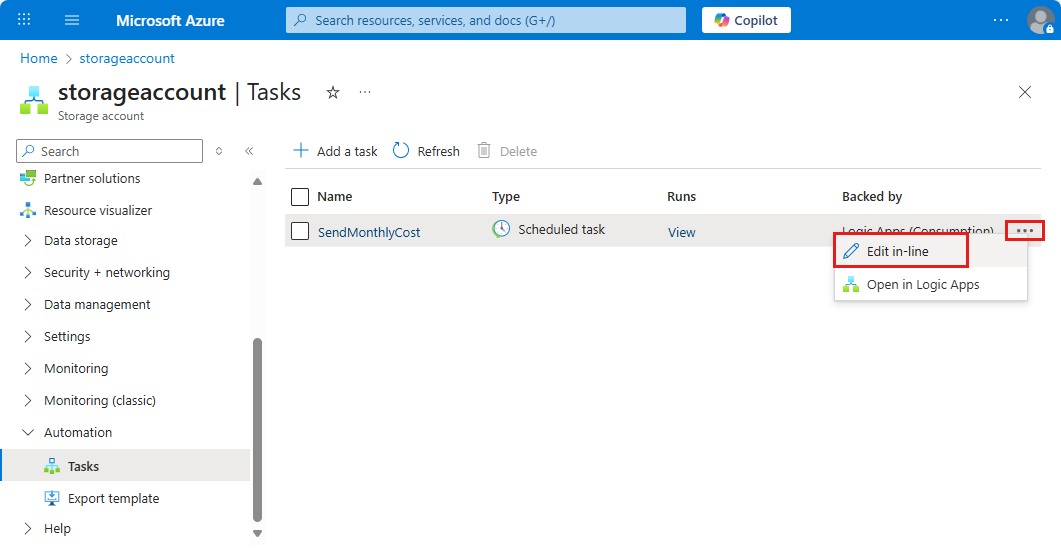Check the SendMonthlyCost row checkbox
This screenshot has height=548, width=1061.
(300, 231)
